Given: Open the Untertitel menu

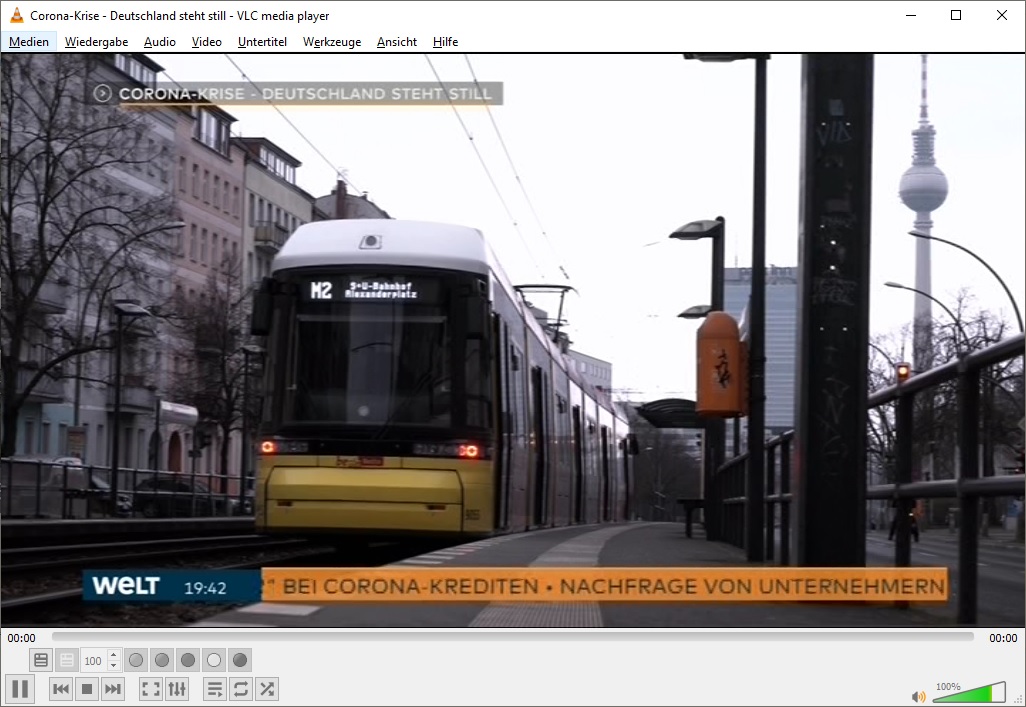Looking at the screenshot, I should (262, 42).
